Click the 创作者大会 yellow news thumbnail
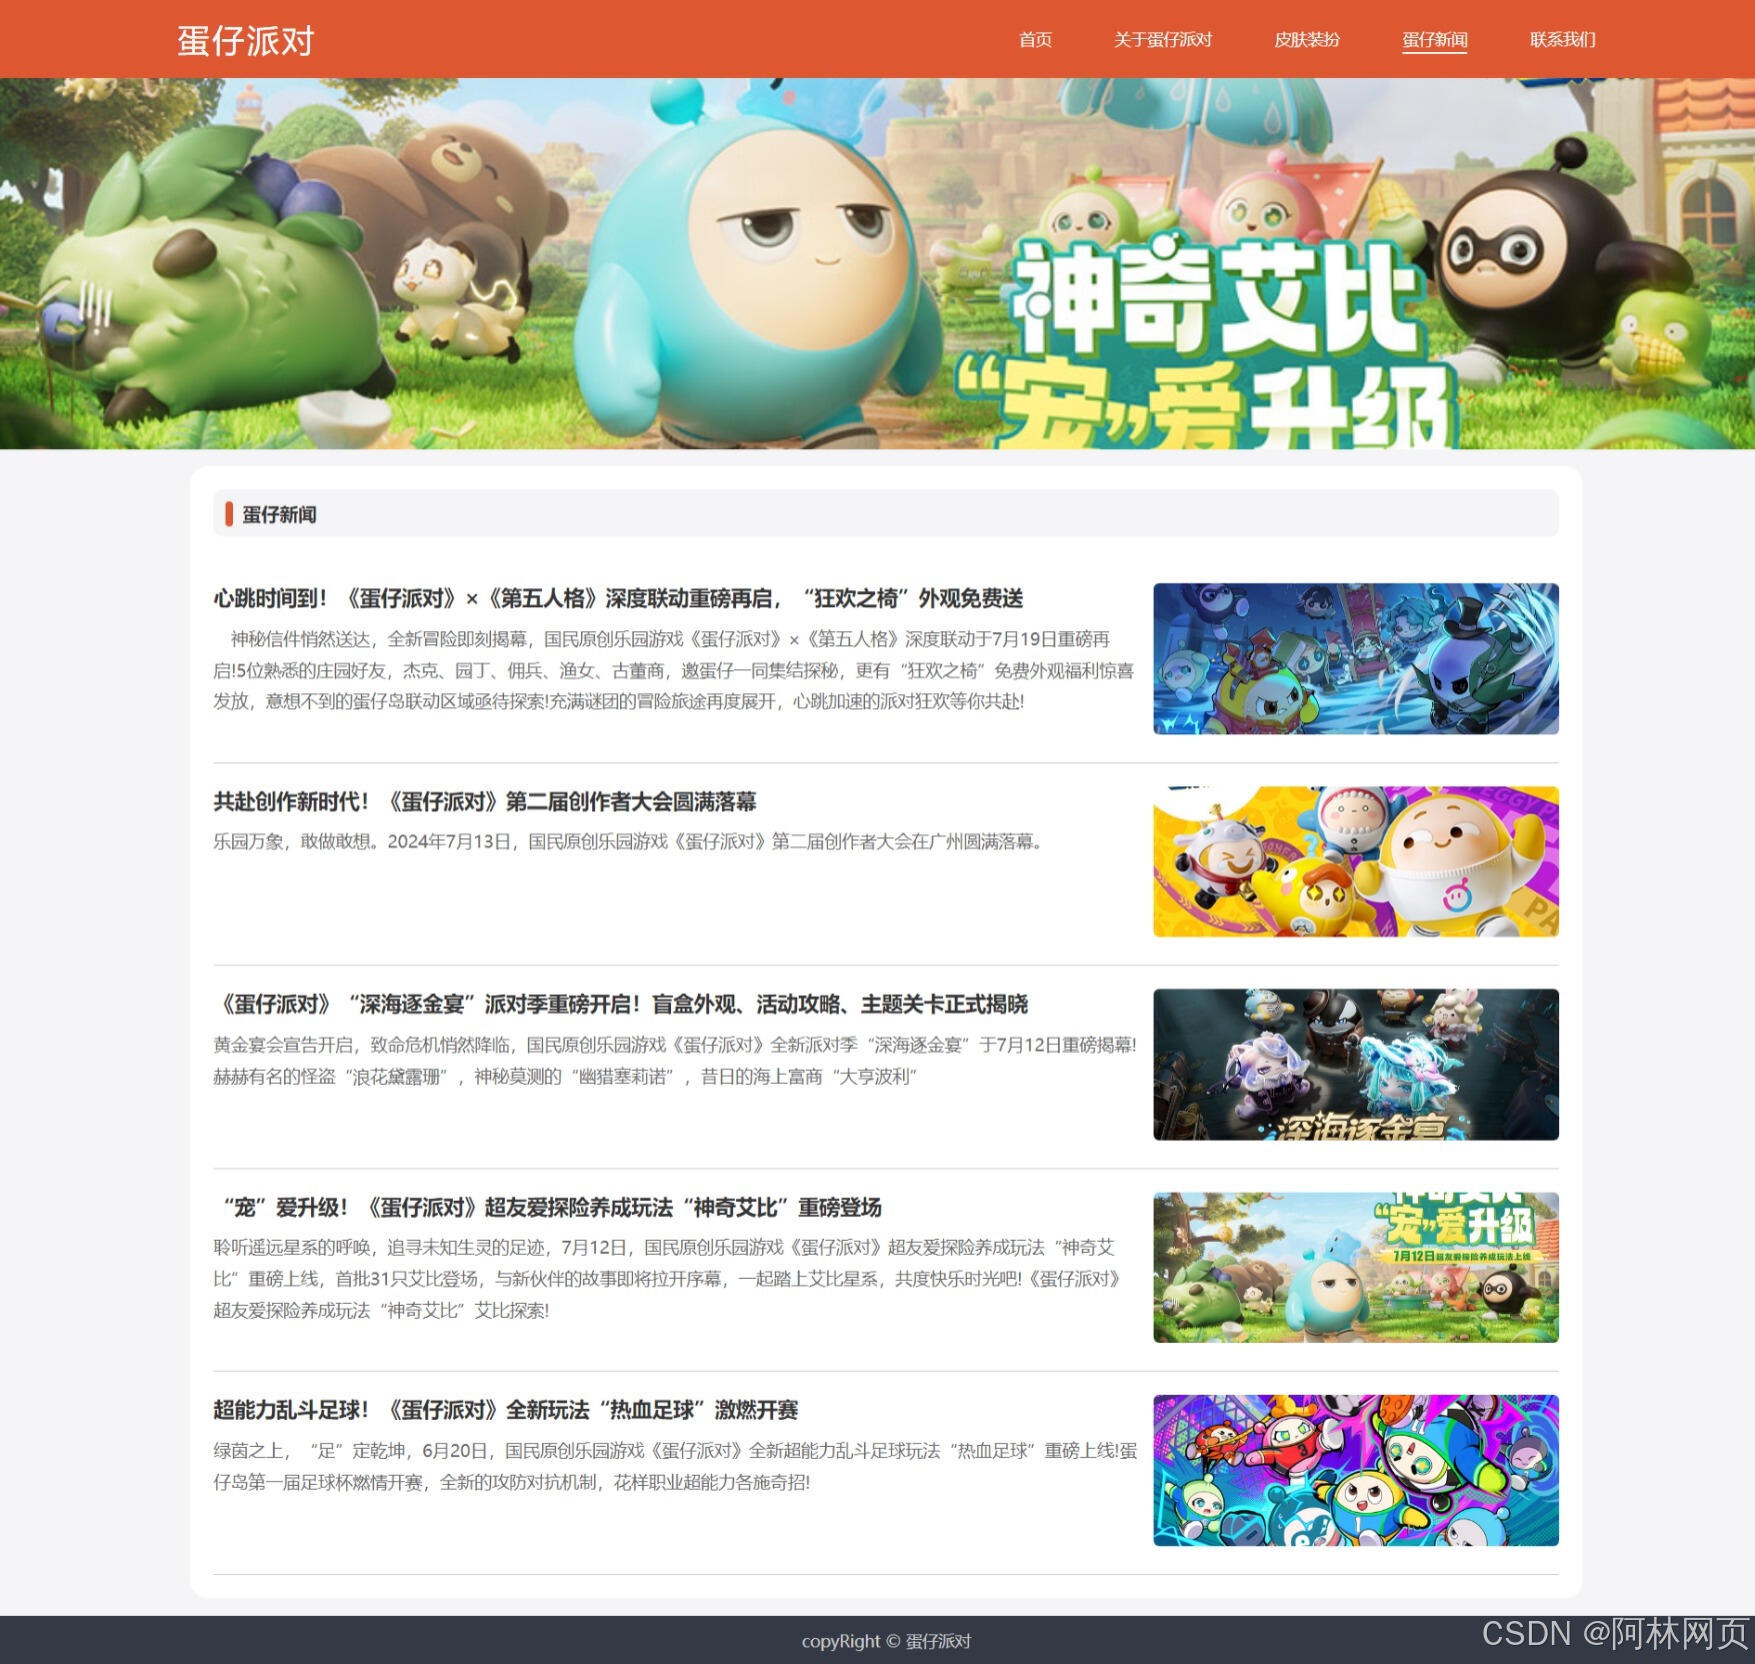Viewport: 1755px width, 1664px height. click(x=1356, y=862)
